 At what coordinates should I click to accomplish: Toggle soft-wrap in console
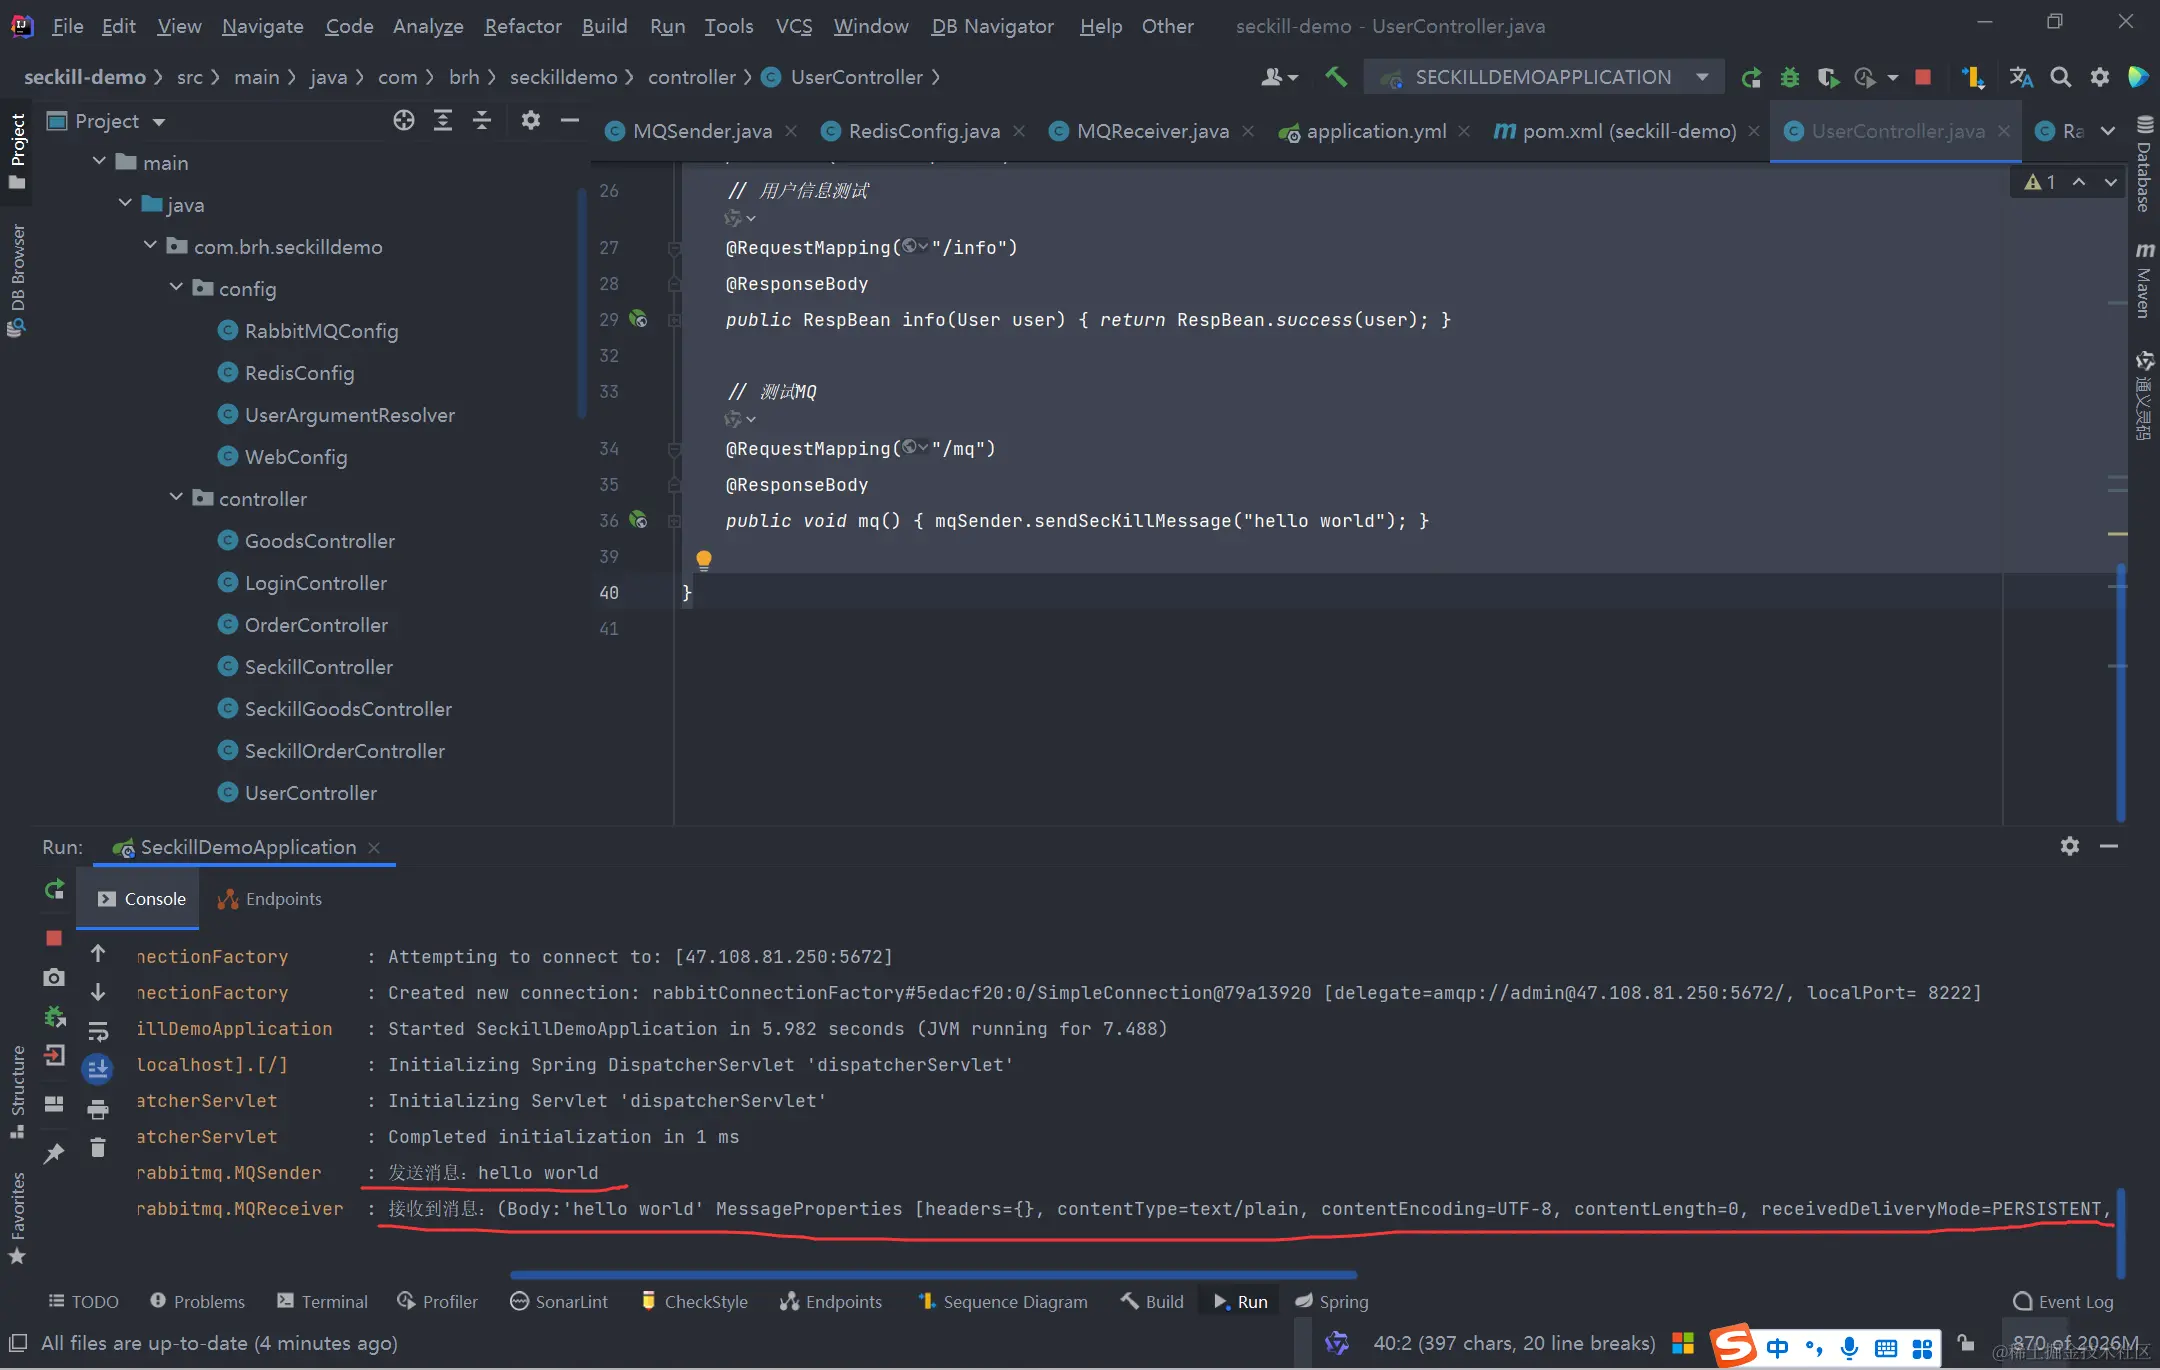98,1031
